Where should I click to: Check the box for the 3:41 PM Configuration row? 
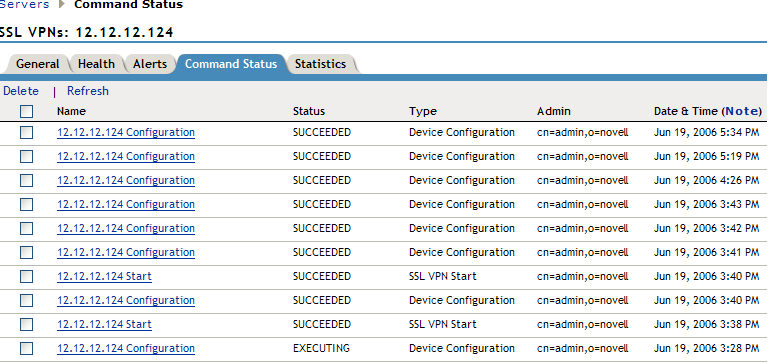pyautogui.click(x=26, y=252)
